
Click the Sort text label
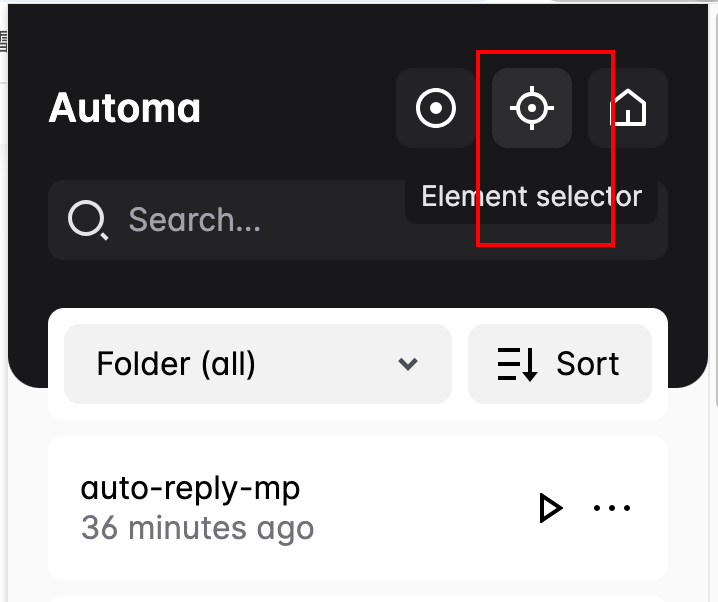pos(588,364)
